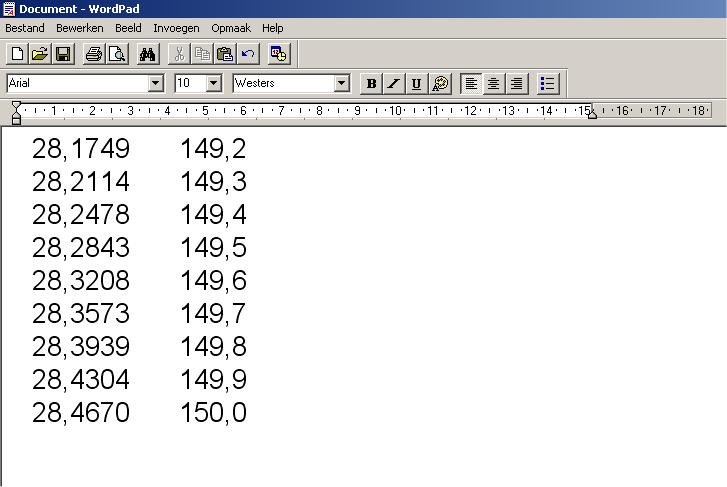727x487 pixels.
Task: Open the text color palette icon
Action: click(x=440, y=84)
